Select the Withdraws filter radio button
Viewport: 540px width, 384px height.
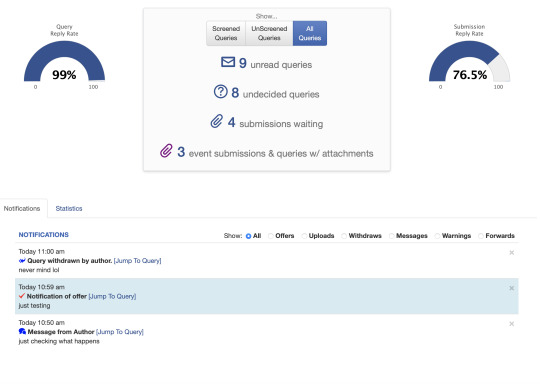pos(344,236)
